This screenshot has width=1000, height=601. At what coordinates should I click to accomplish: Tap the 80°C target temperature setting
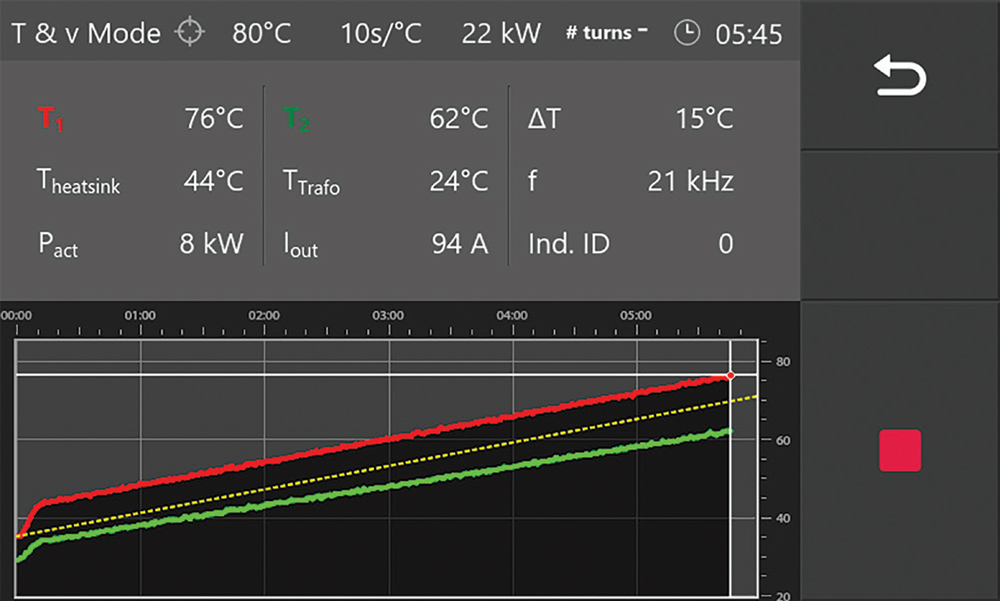click(261, 33)
